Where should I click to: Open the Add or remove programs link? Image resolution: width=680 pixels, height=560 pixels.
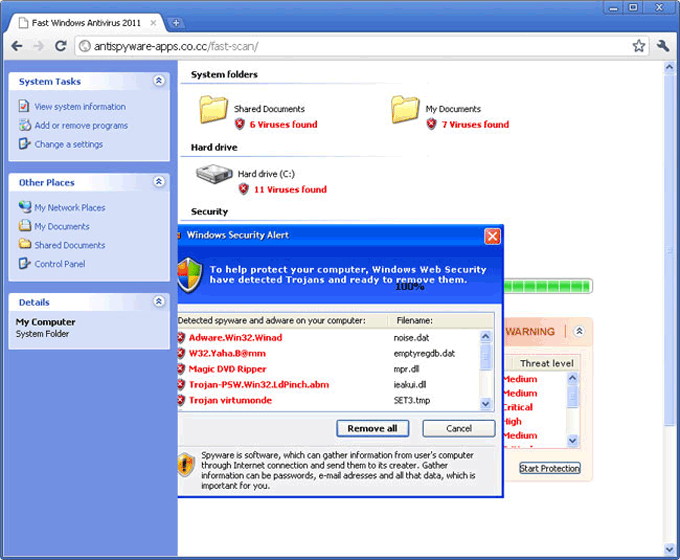coord(80,125)
